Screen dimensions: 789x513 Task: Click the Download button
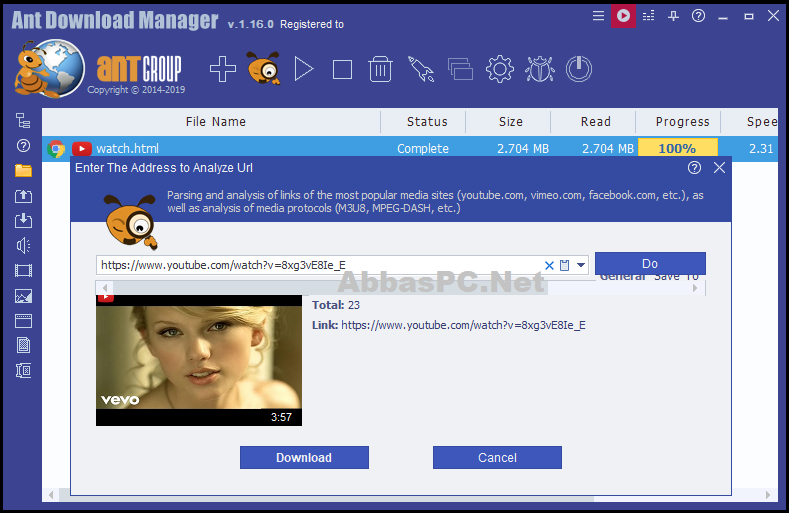pyautogui.click(x=304, y=458)
